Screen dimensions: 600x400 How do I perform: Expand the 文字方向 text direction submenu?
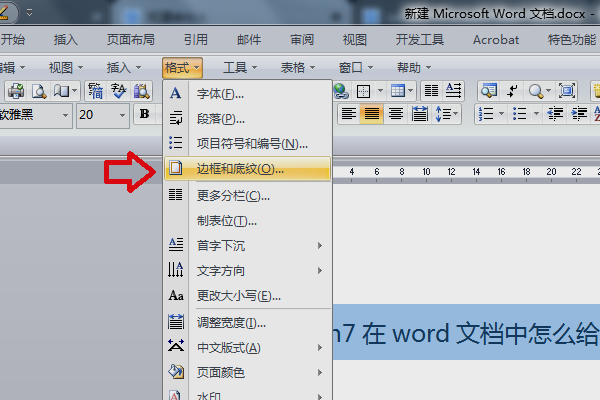point(247,271)
